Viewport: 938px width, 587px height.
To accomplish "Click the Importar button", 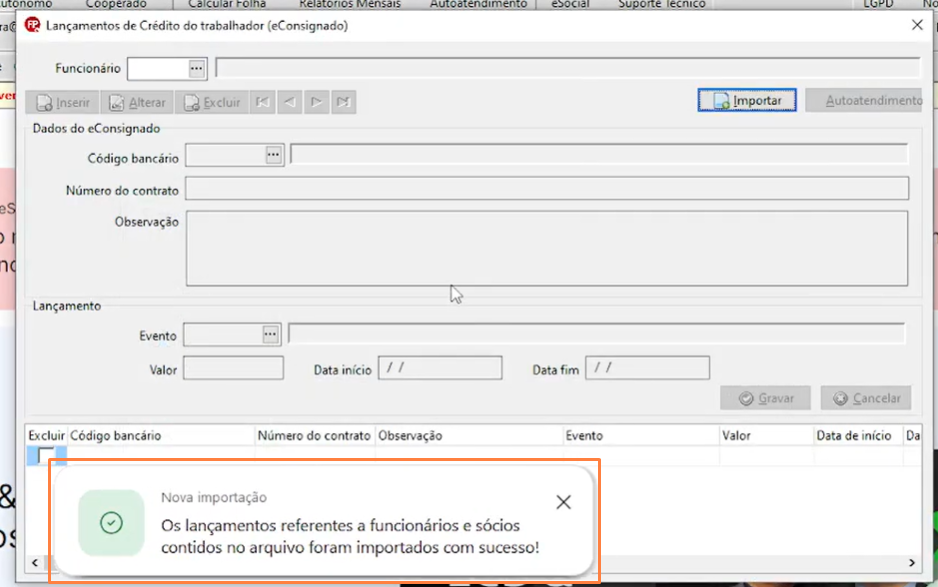I will pos(747,101).
